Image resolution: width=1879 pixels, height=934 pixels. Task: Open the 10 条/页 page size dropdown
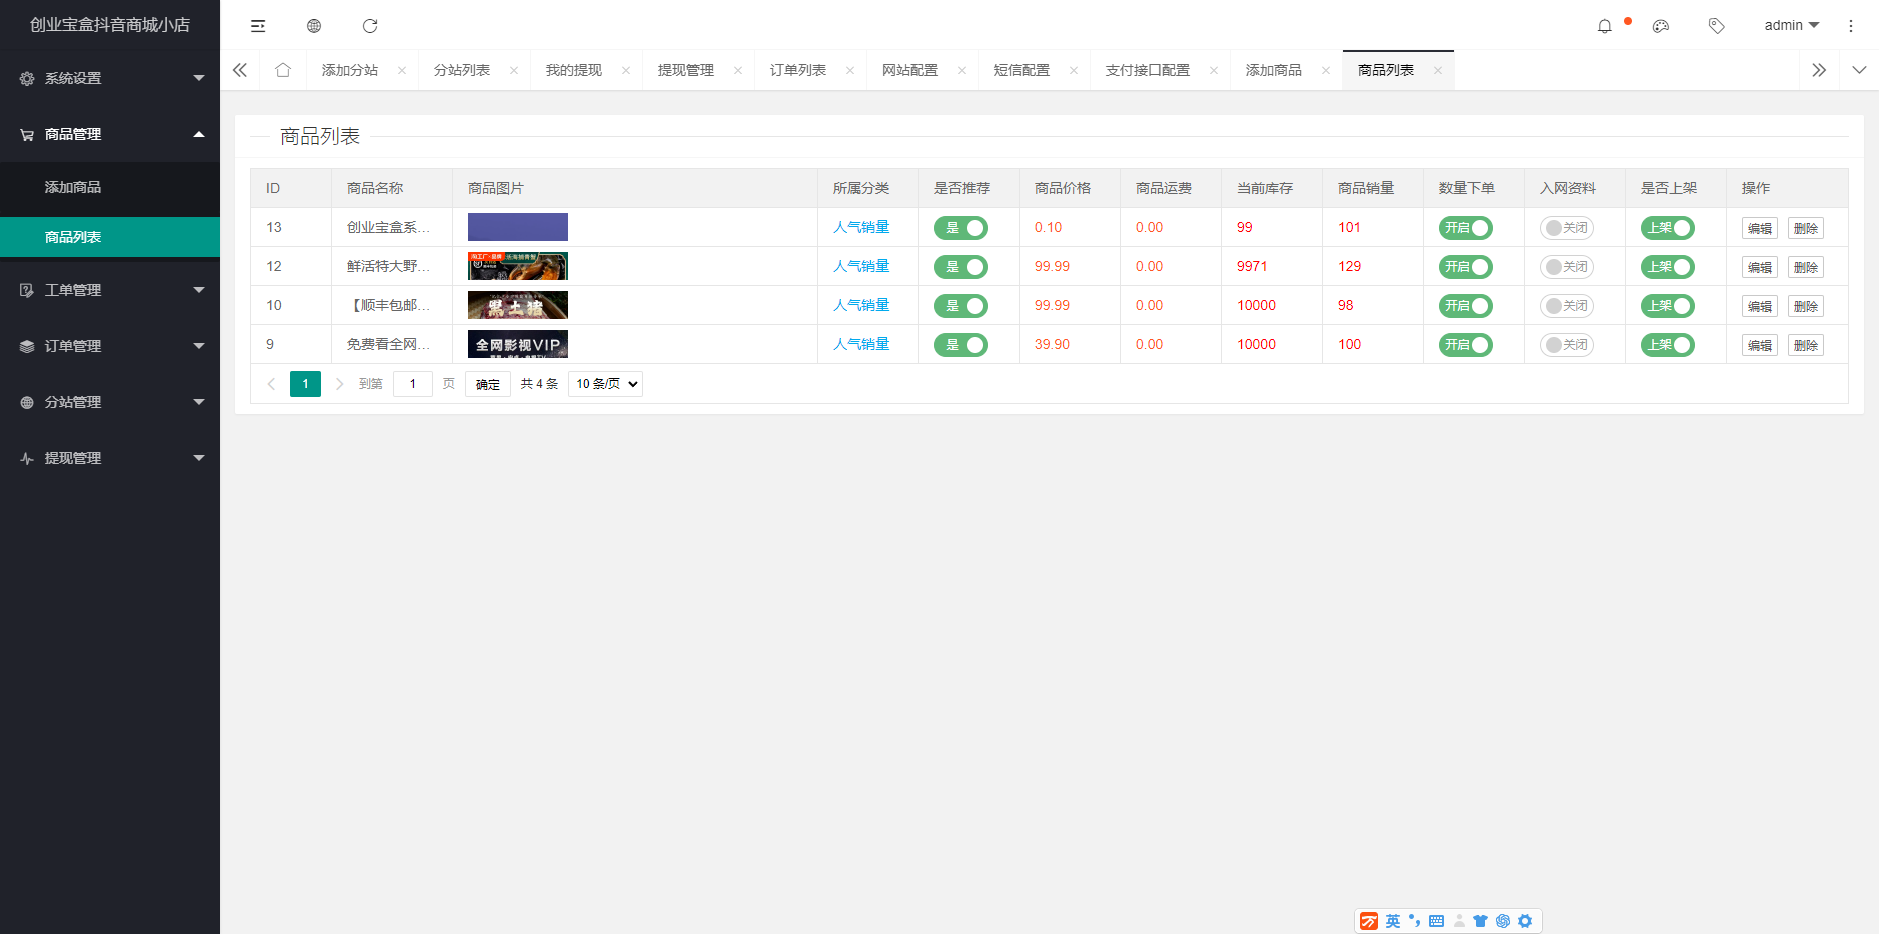(x=605, y=384)
